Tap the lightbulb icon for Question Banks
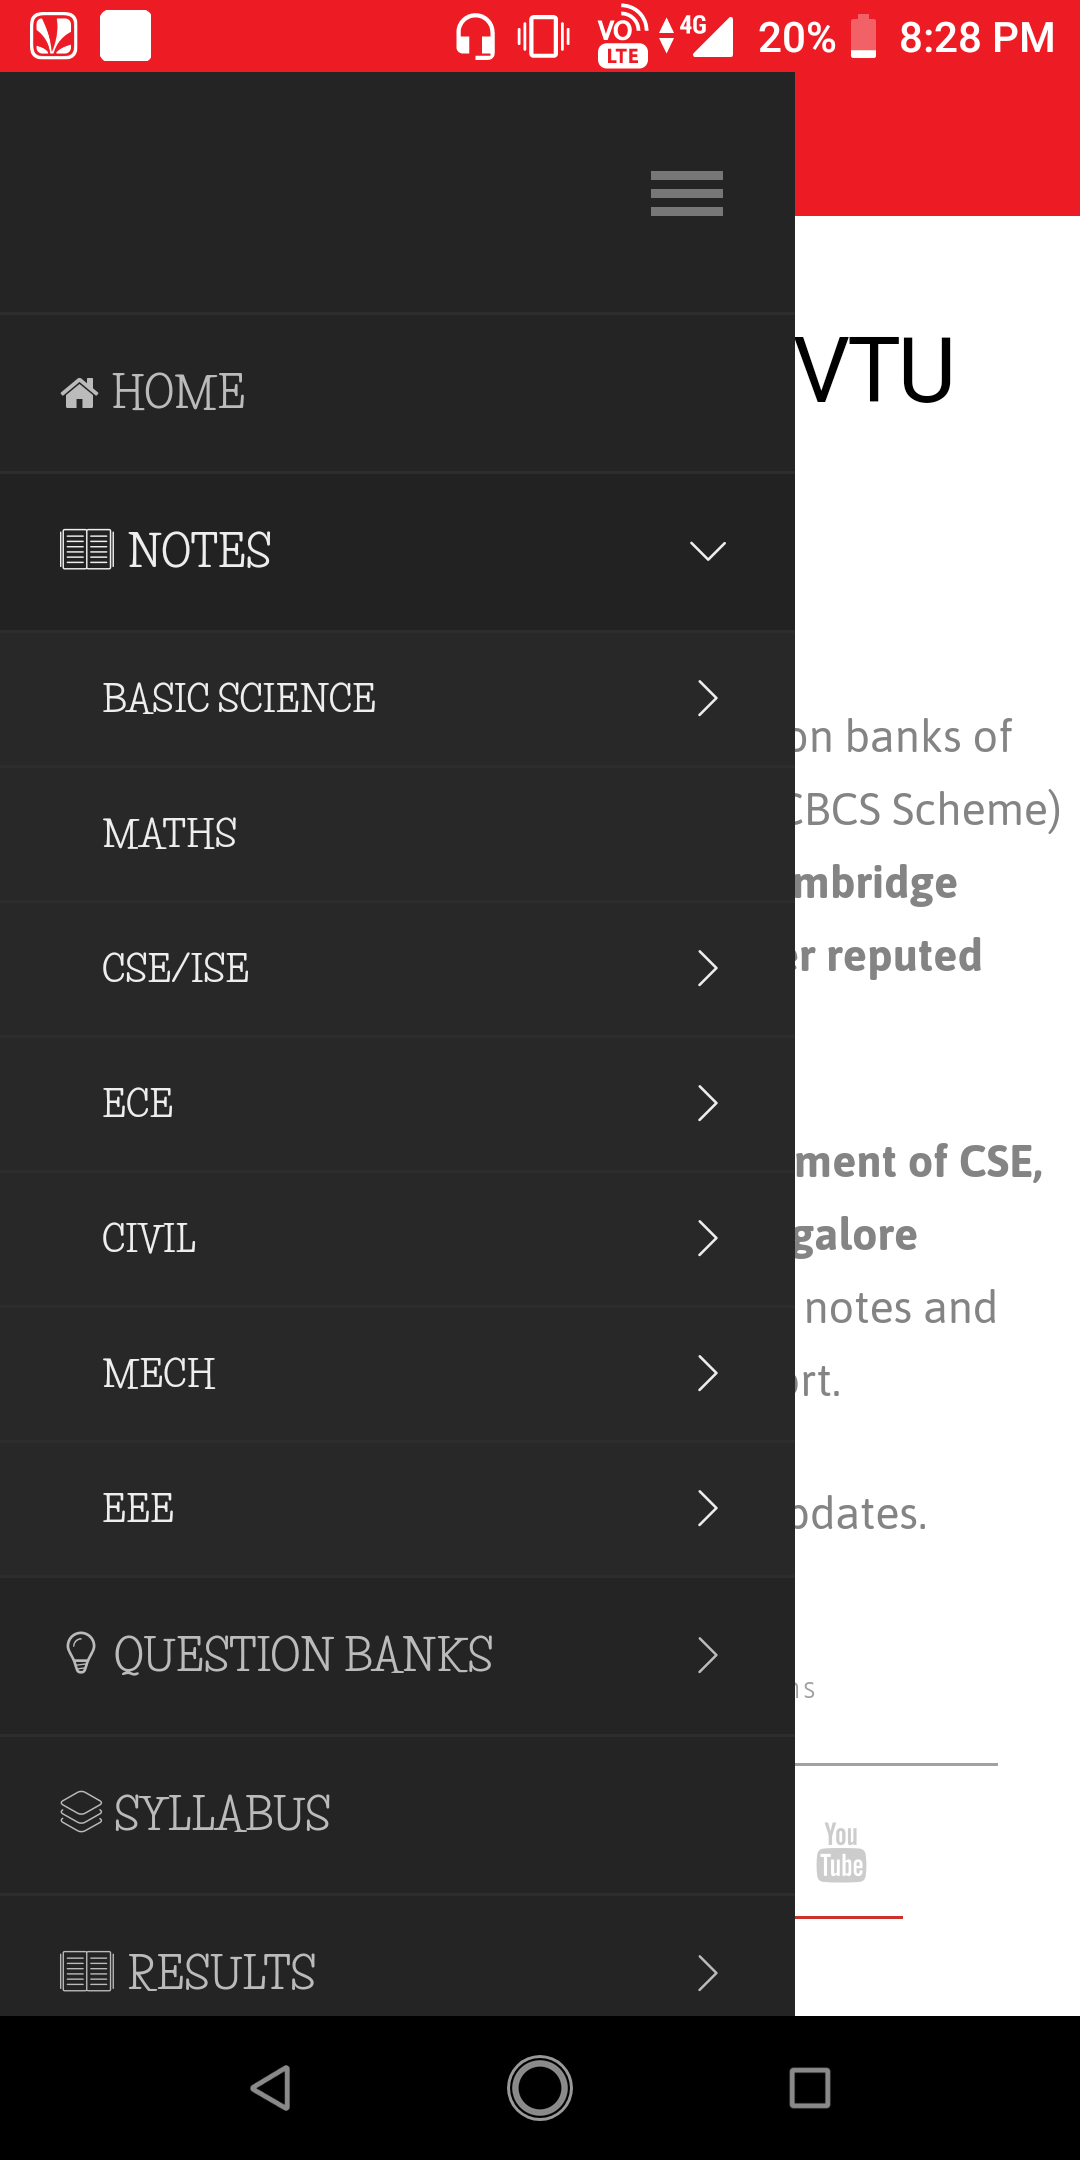1080x2160 pixels. (x=80, y=1653)
